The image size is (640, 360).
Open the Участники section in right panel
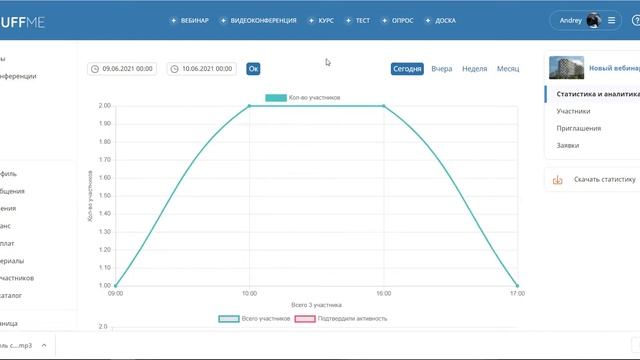pyautogui.click(x=573, y=111)
